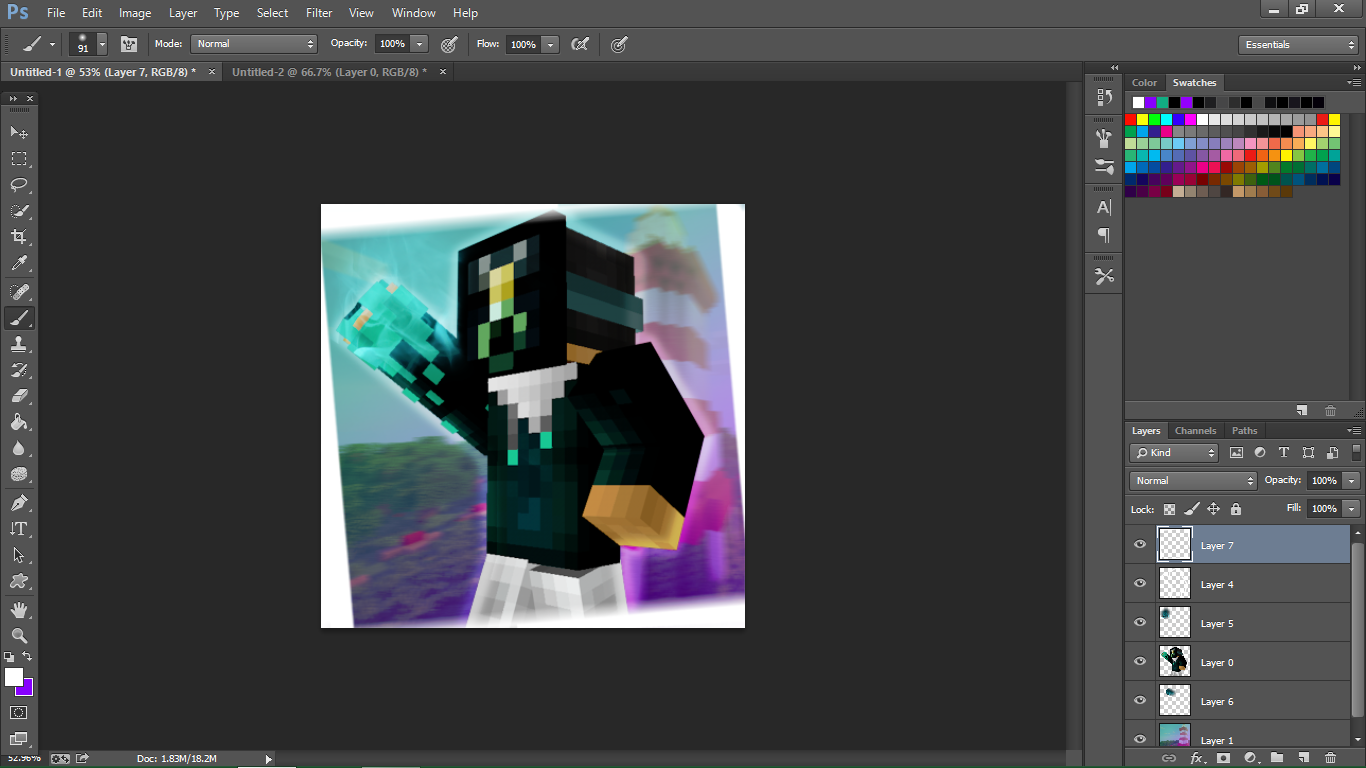
Task: Select Layer 4 thumbnail
Action: tap(1175, 584)
